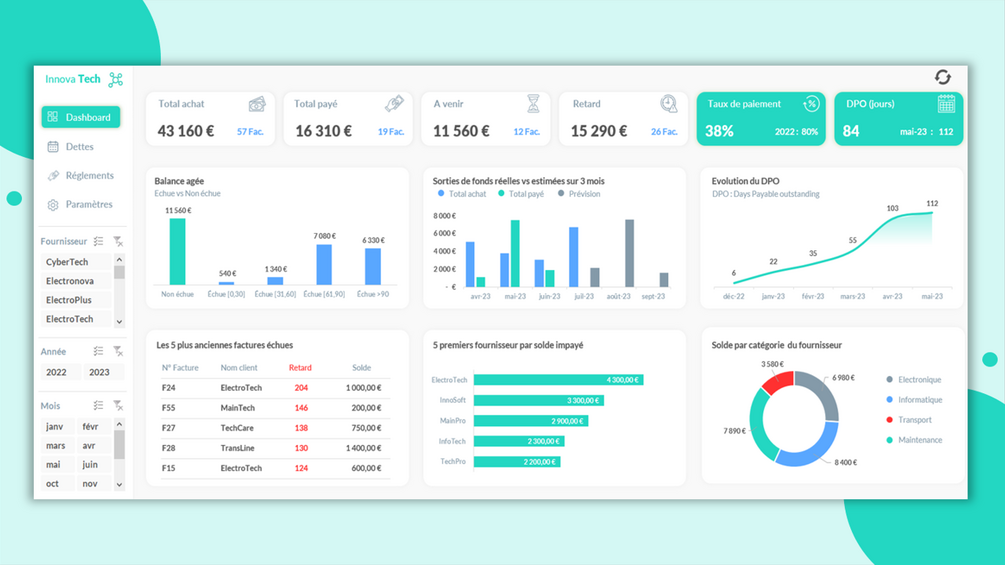Viewport: 1005px width, 565px height.
Task: Select month avr in Mois slicer
Action: (94, 446)
